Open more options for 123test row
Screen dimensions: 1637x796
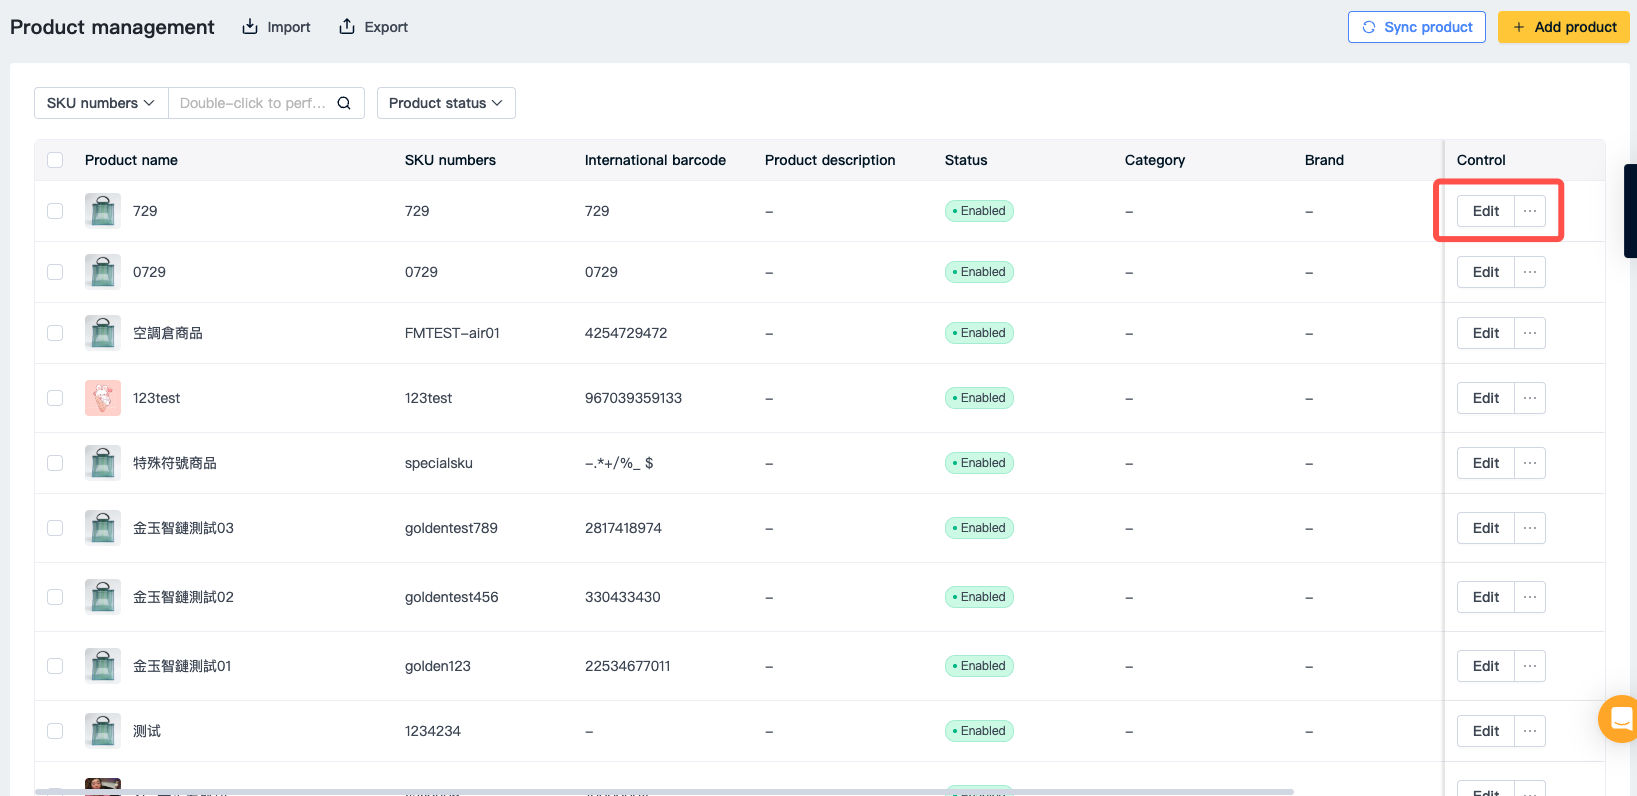tap(1530, 398)
